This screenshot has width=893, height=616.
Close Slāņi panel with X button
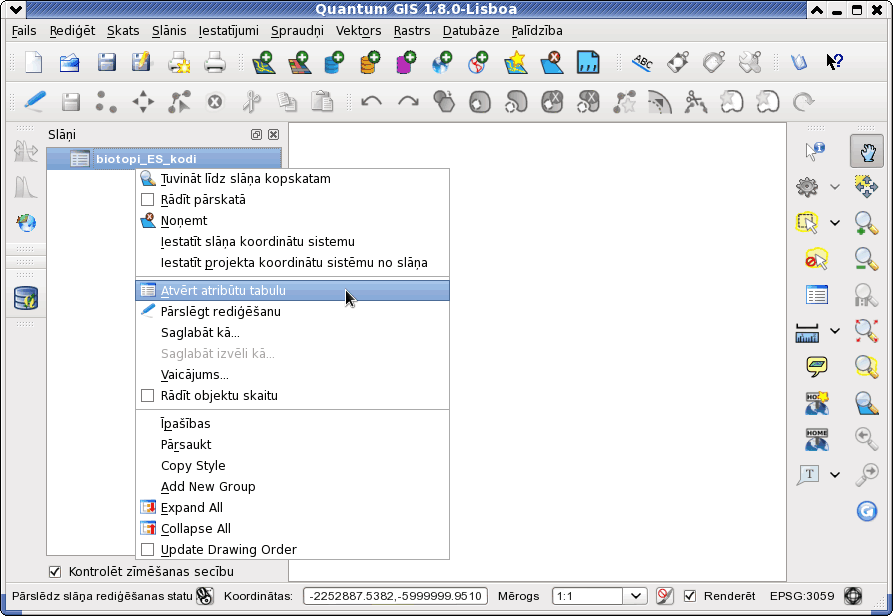coord(274,134)
